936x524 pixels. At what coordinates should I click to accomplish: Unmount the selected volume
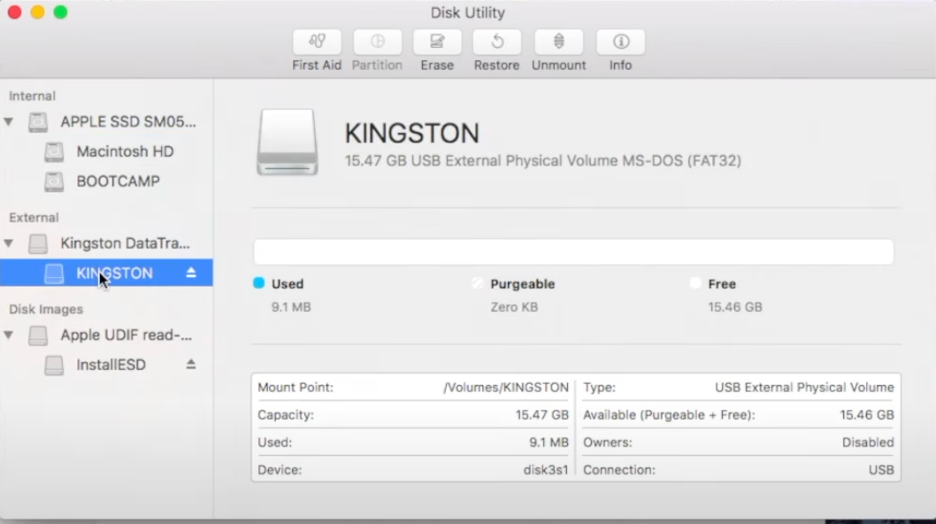pyautogui.click(x=559, y=42)
